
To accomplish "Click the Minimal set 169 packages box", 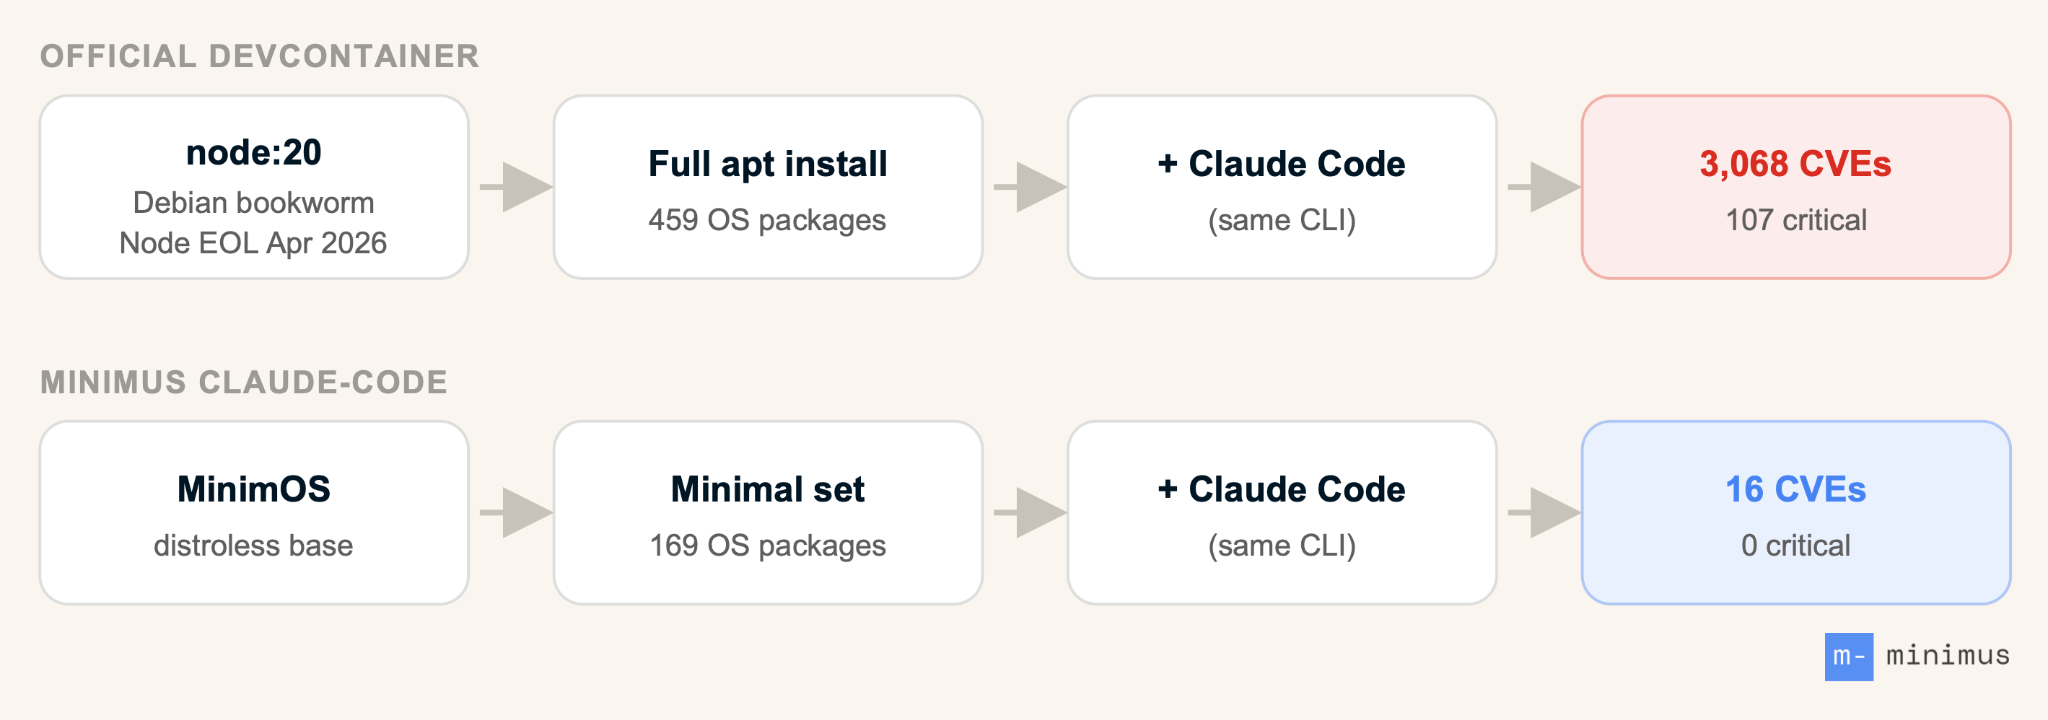I will [768, 513].
